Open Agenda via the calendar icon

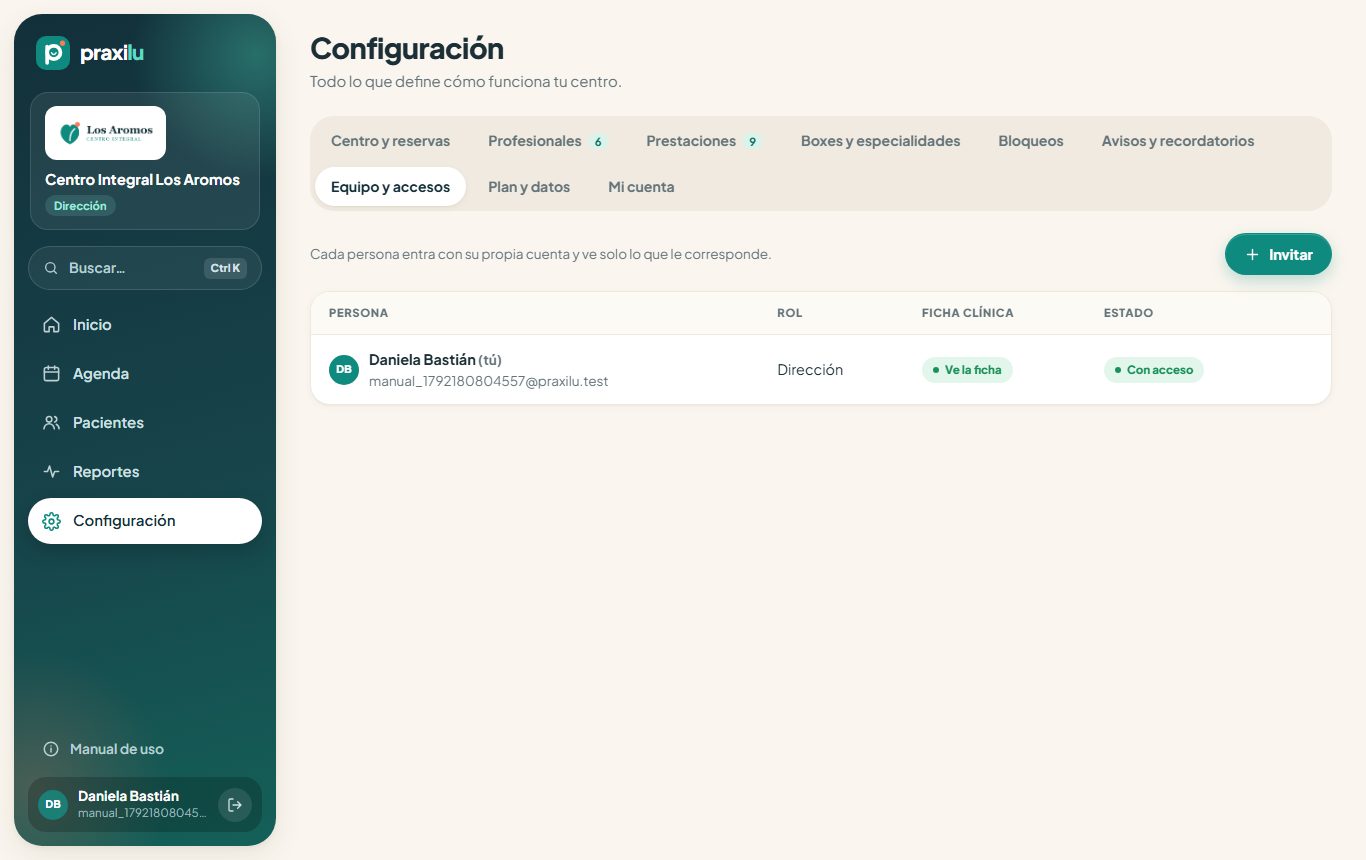point(52,374)
